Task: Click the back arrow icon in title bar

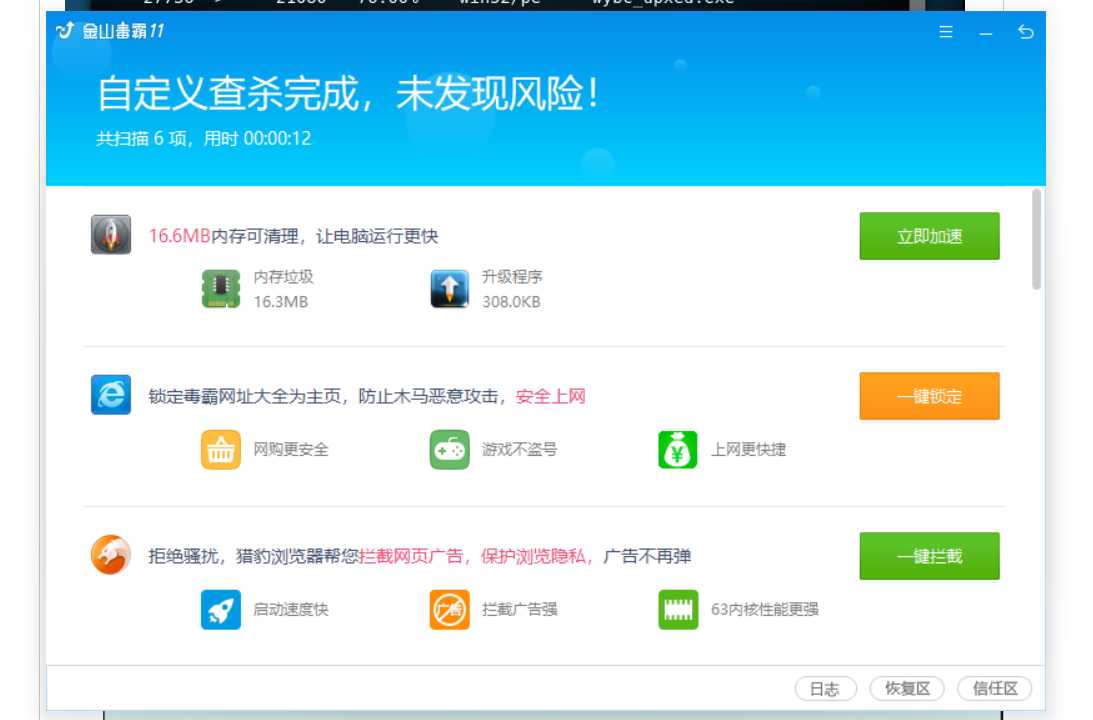Action: [1025, 32]
